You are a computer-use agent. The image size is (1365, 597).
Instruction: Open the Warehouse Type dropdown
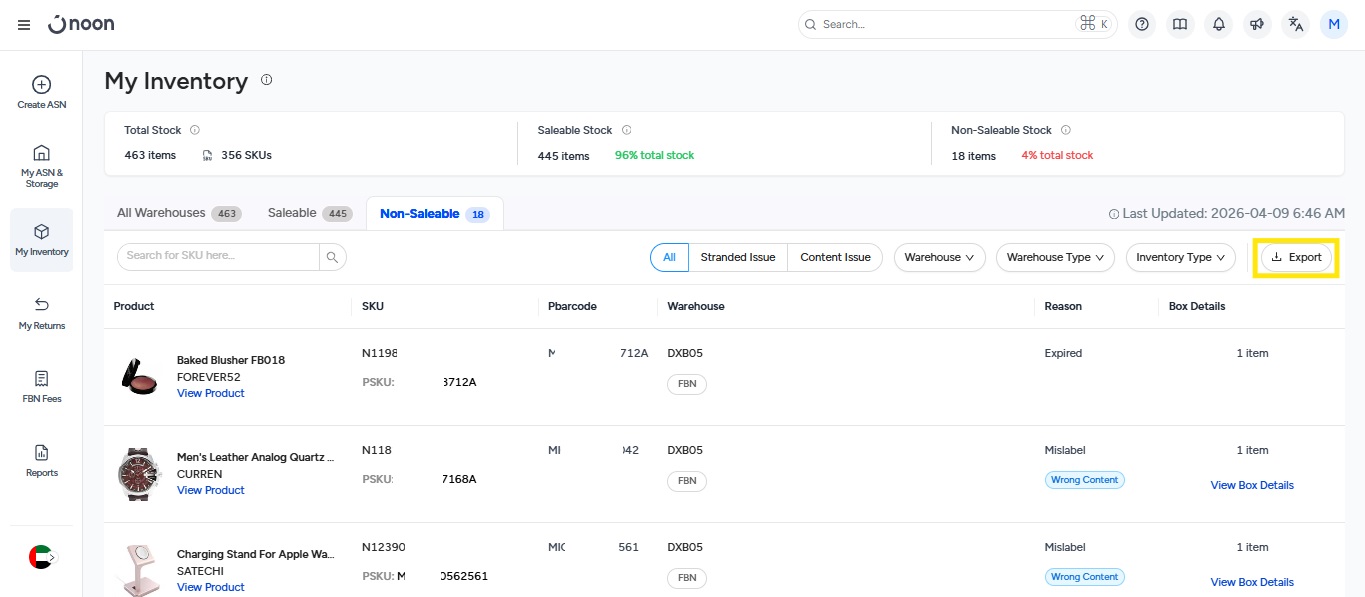click(1055, 257)
